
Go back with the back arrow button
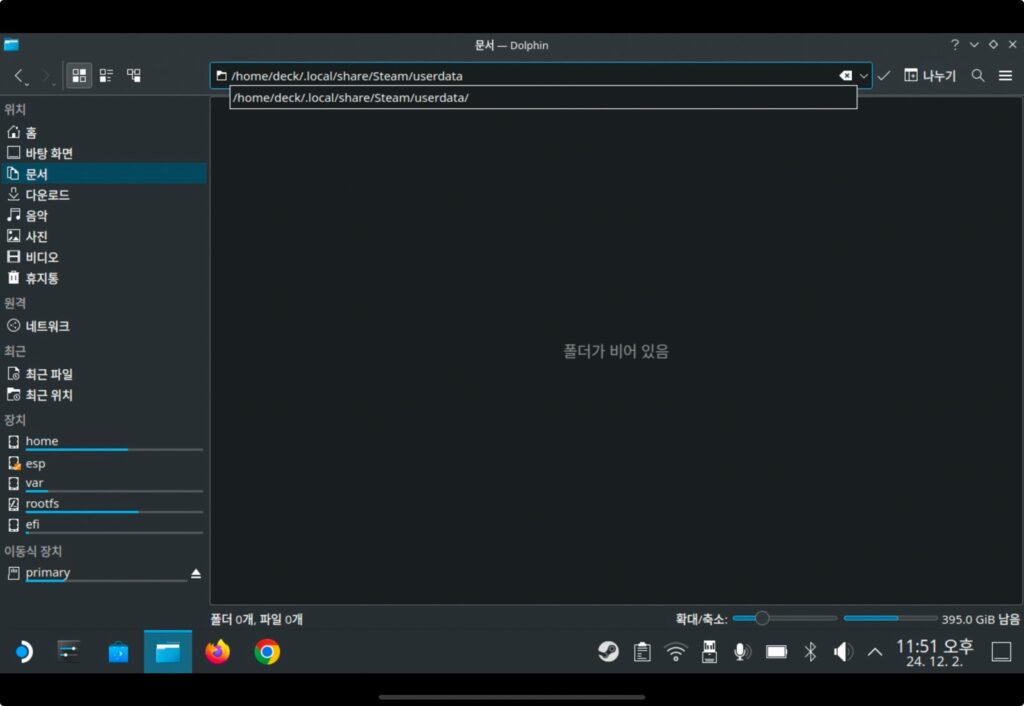pyautogui.click(x=20, y=76)
